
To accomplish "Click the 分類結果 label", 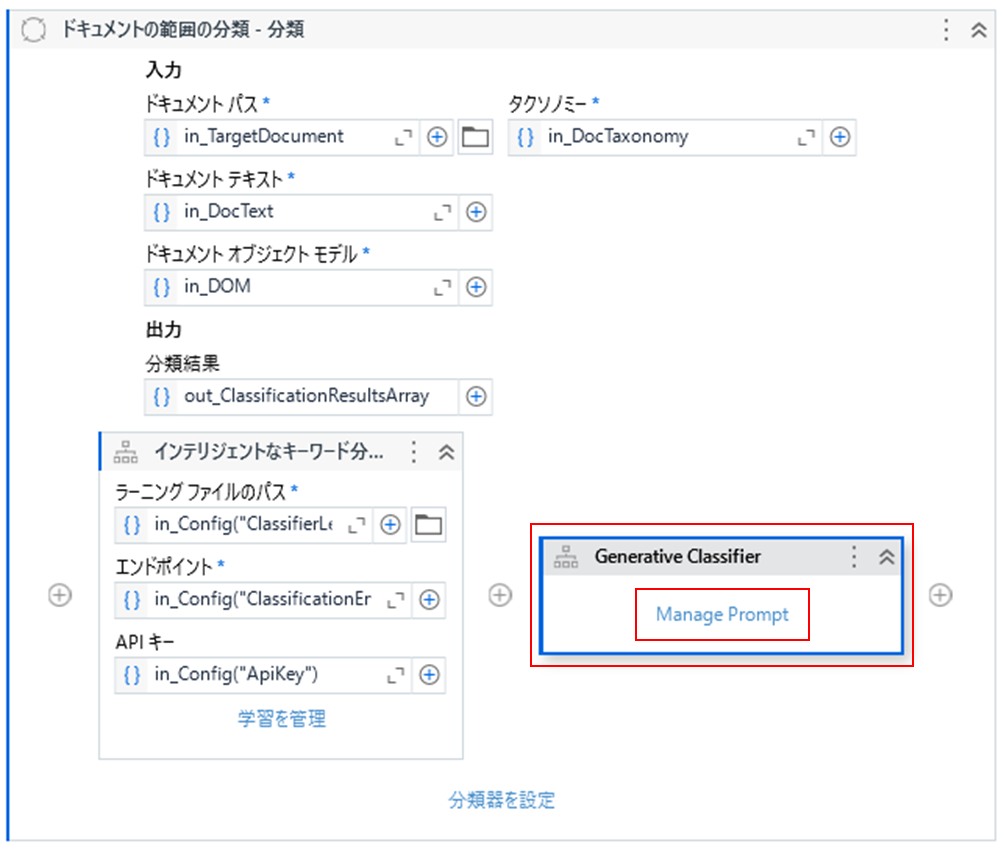I will click(x=182, y=364).
